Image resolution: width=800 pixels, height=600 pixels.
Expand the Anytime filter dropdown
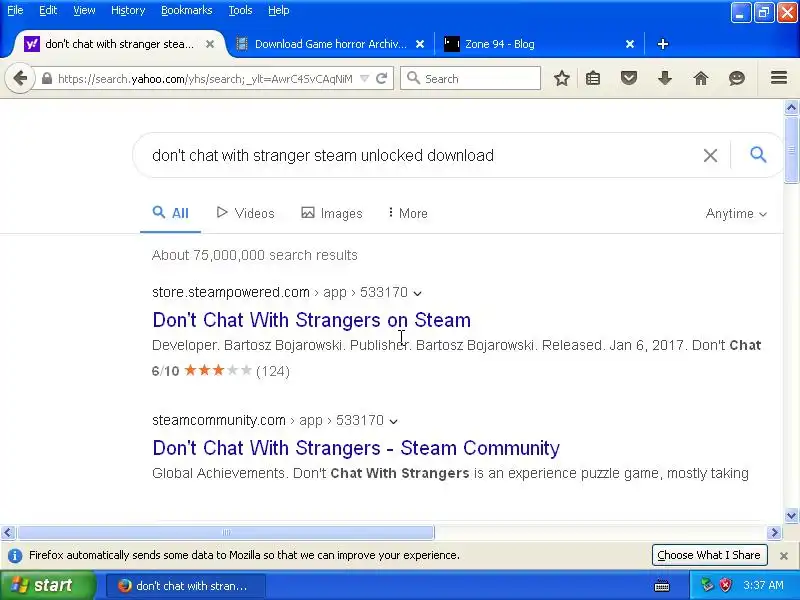pyautogui.click(x=736, y=214)
